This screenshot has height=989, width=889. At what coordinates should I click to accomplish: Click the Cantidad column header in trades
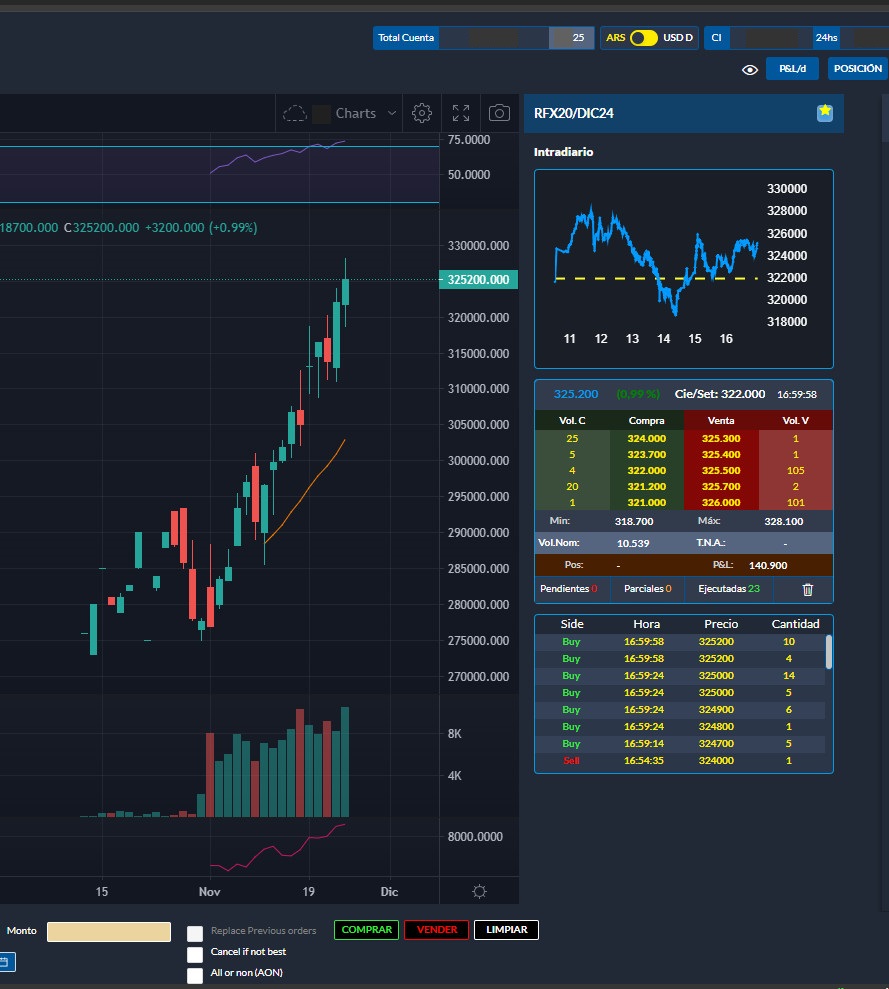pos(795,624)
